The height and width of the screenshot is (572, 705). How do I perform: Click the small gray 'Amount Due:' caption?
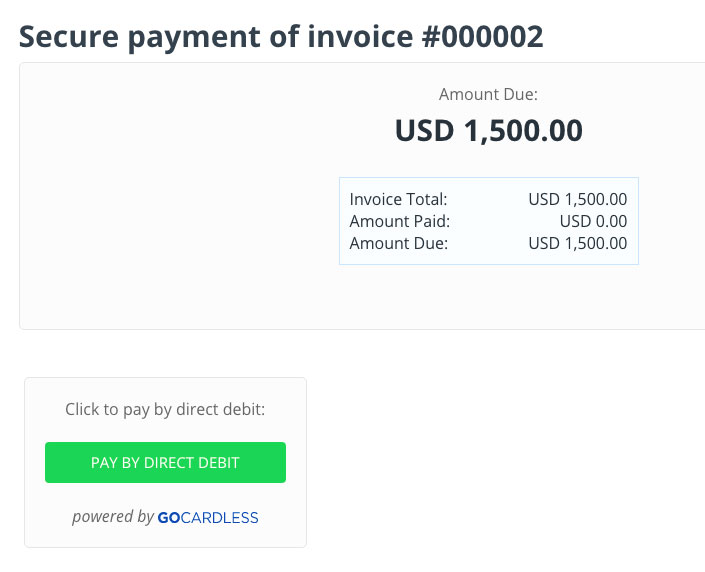tap(488, 95)
